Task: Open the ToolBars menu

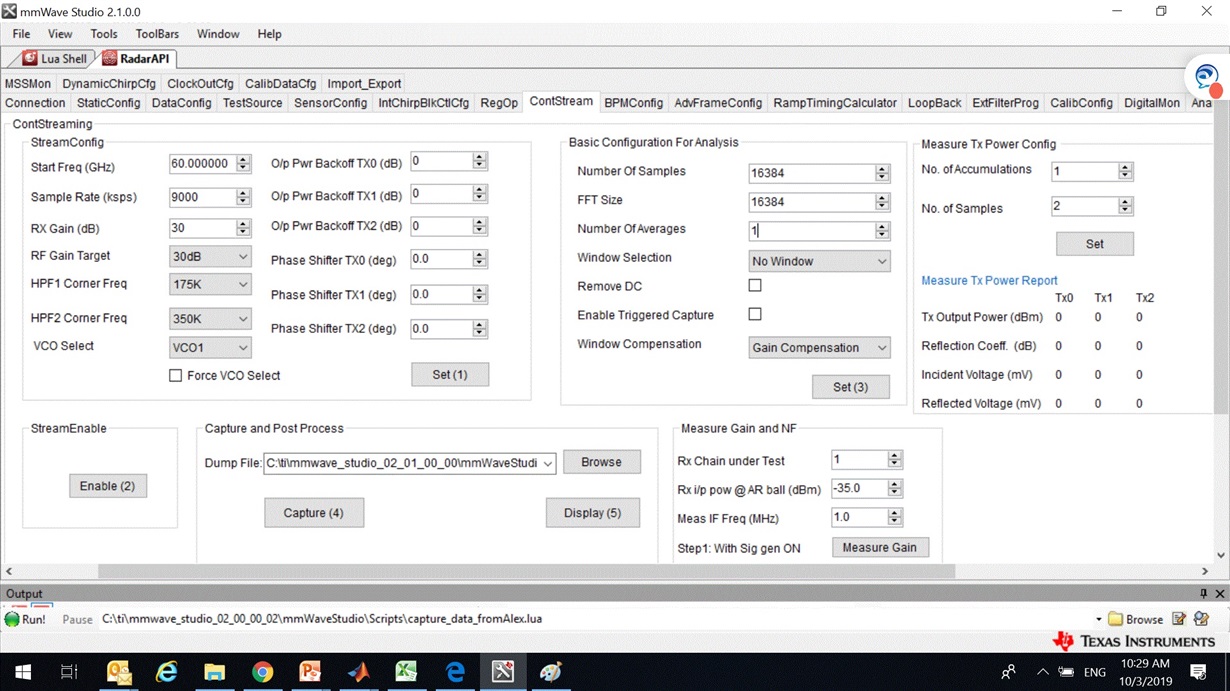Action: coord(157,34)
